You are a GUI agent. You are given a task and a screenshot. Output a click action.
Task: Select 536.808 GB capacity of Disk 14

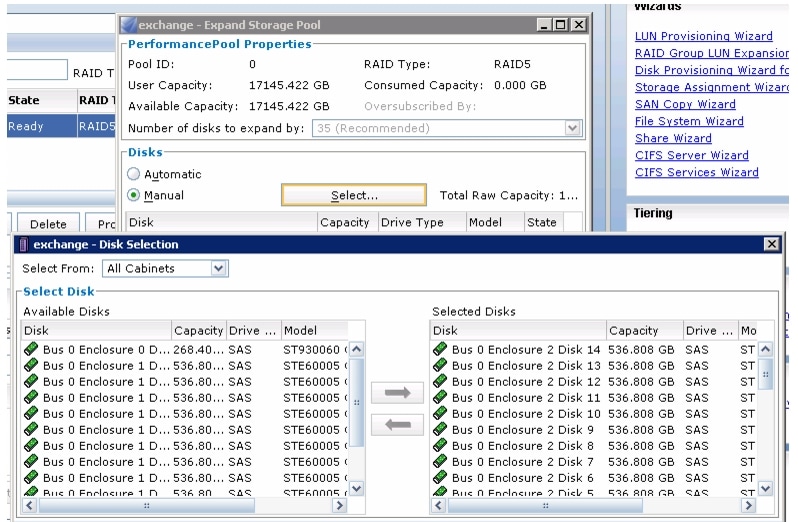[641, 350]
